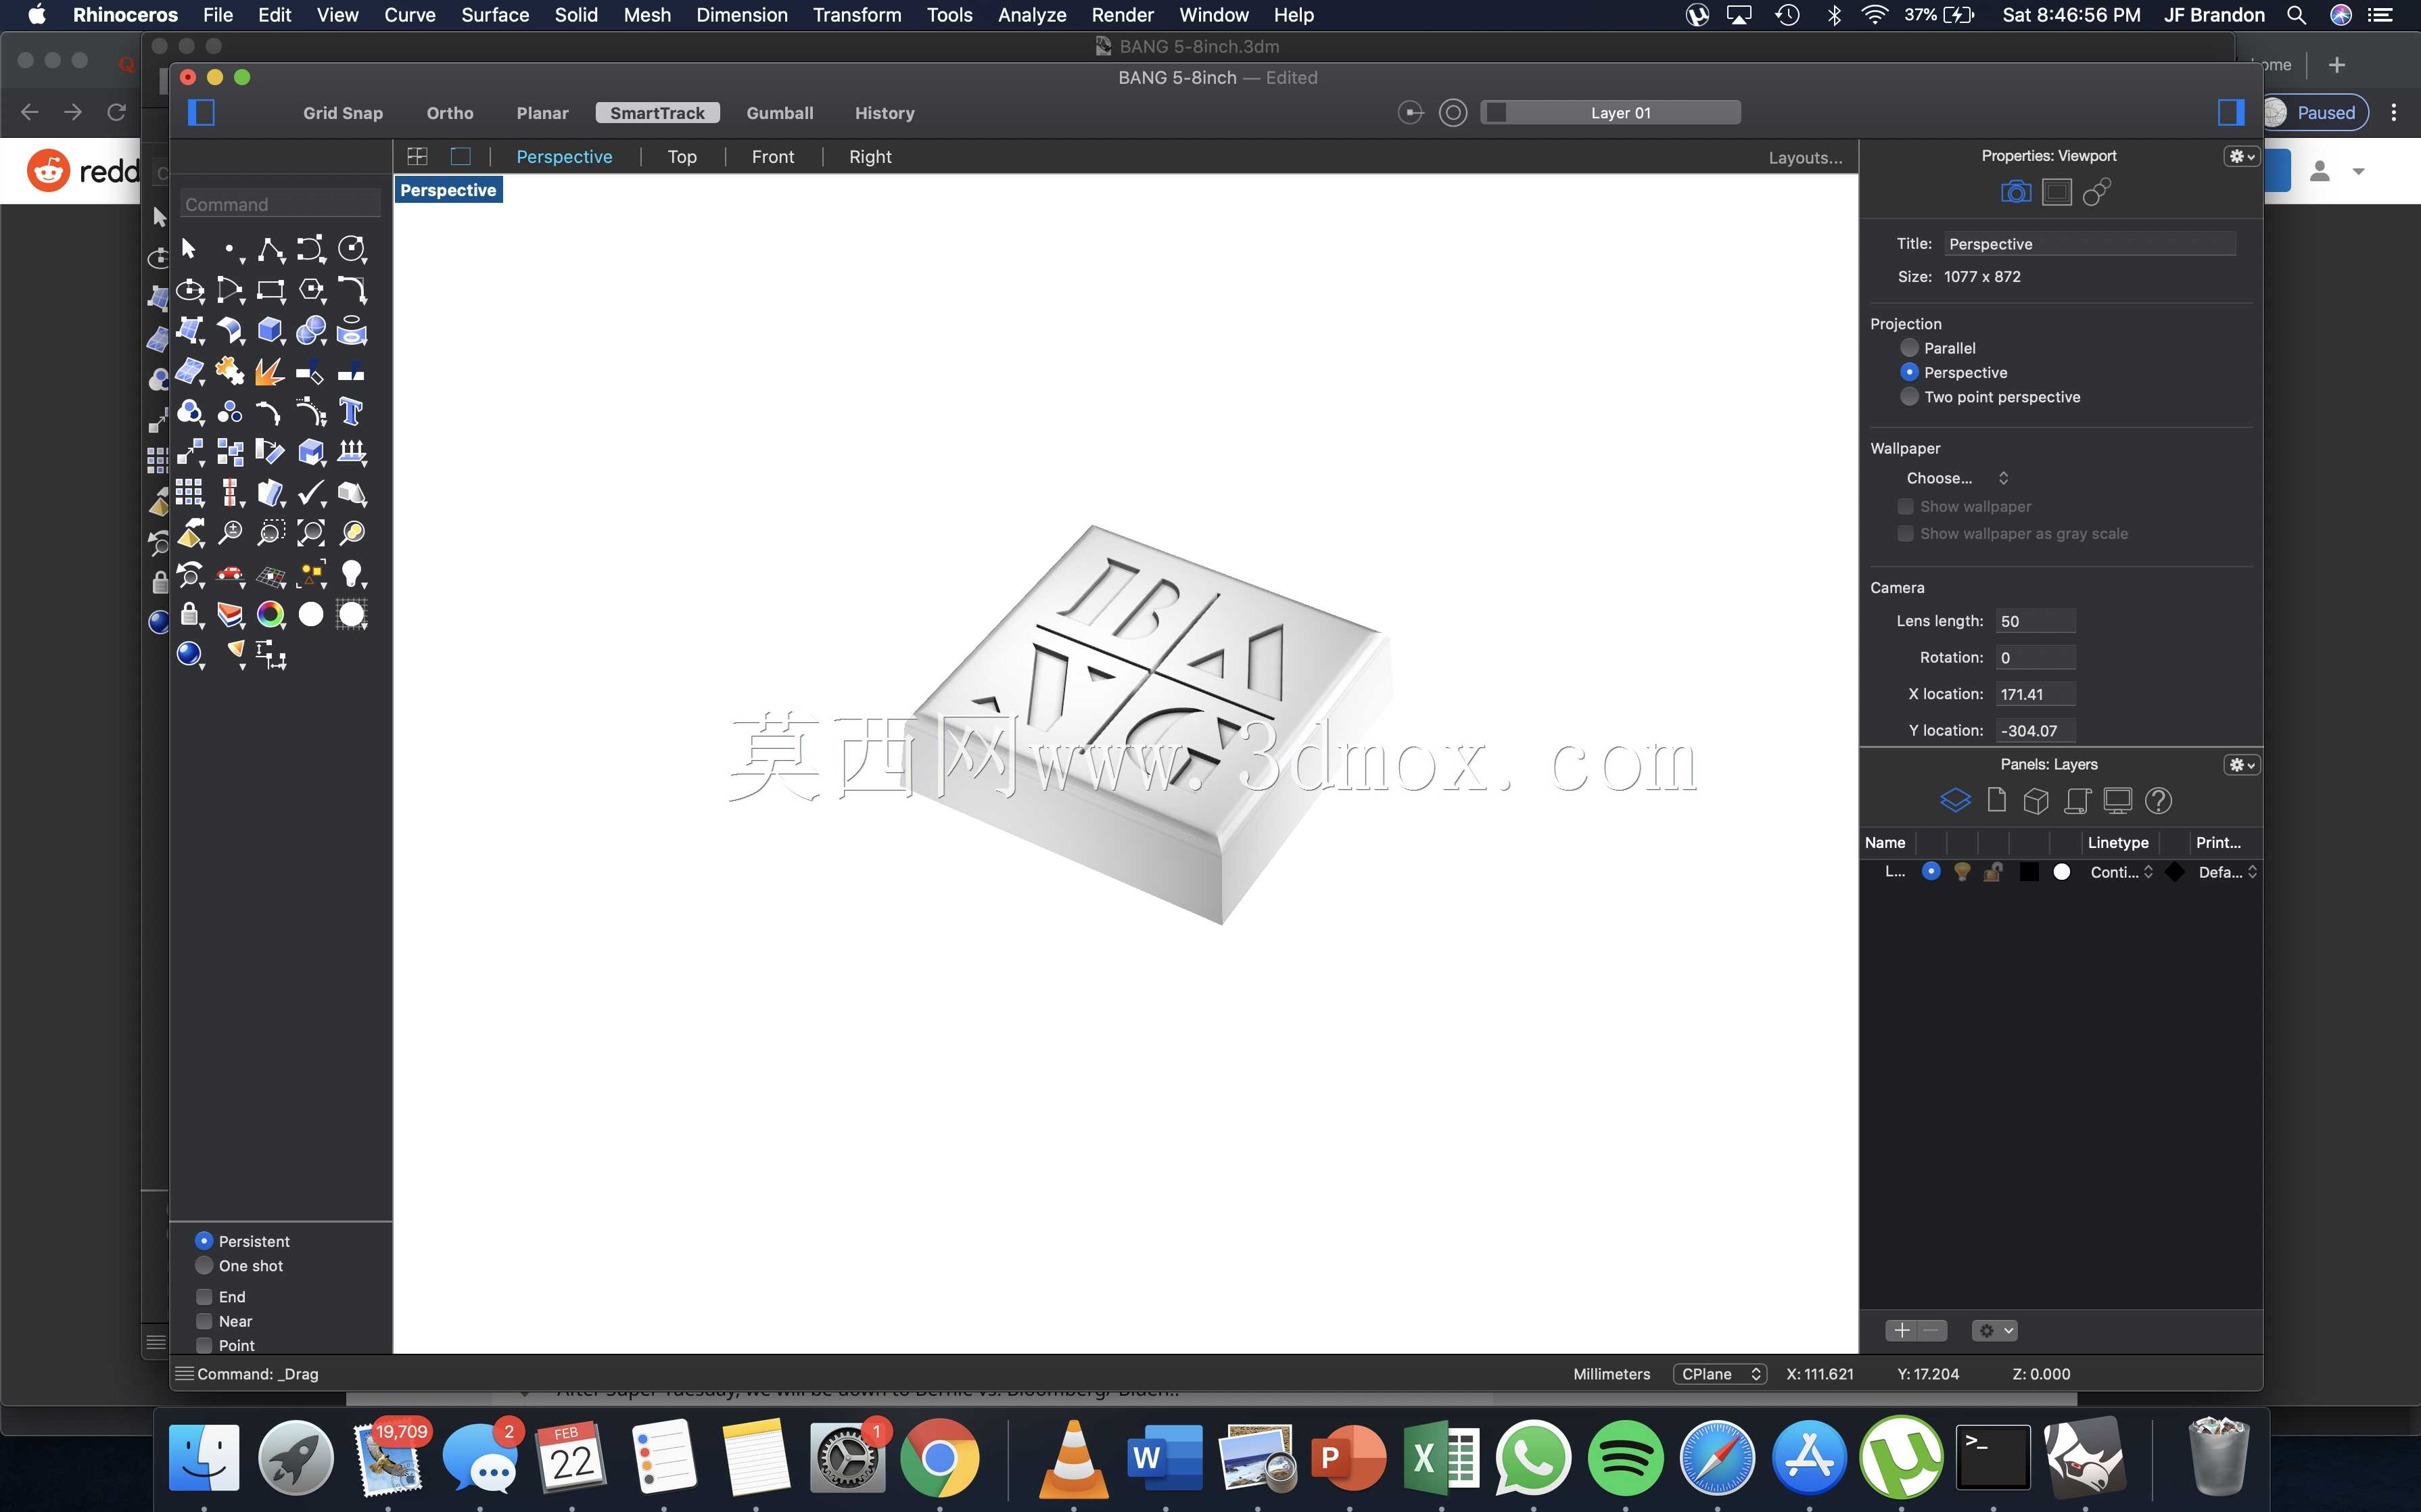The height and width of the screenshot is (1512, 2421).
Task: Open the camera viewport properties icon
Action: (2015, 192)
